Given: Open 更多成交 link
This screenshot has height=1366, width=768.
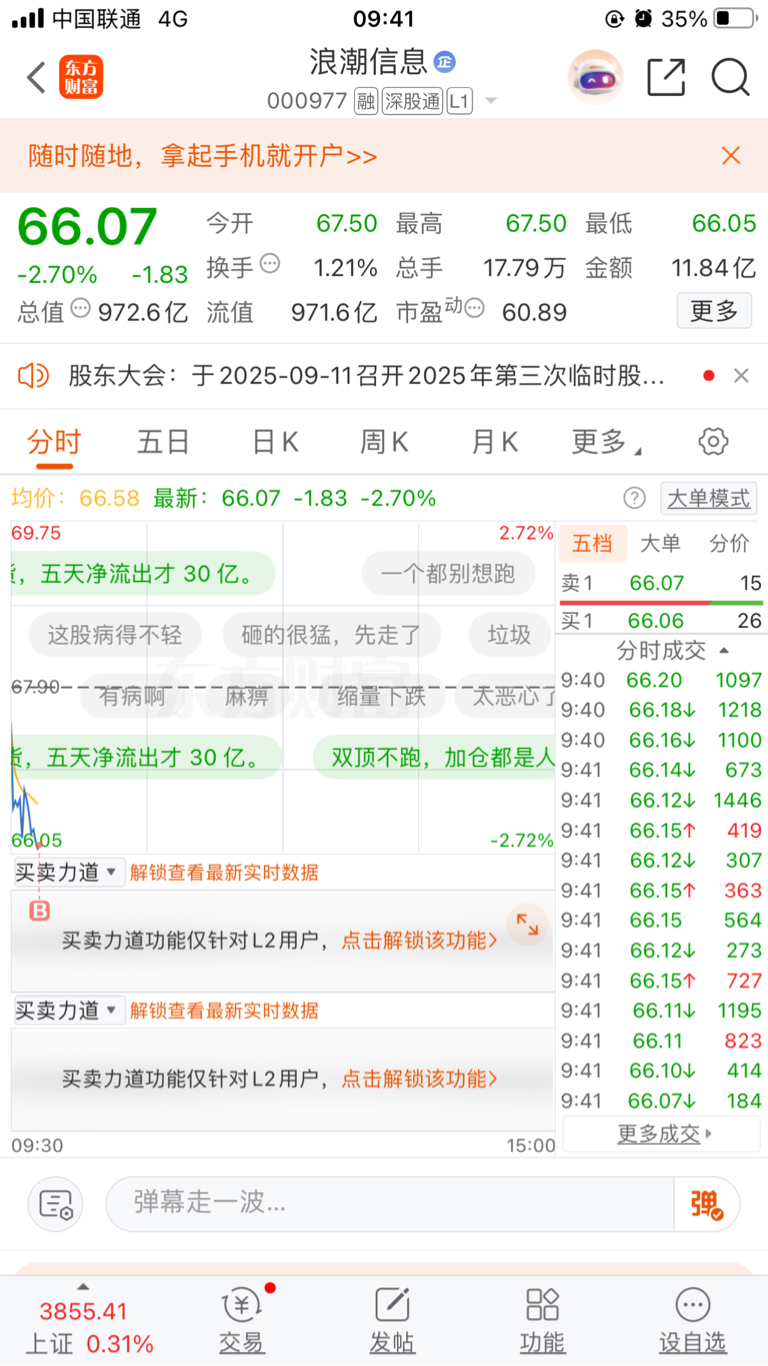Looking at the screenshot, I should click(x=661, y=1134).
